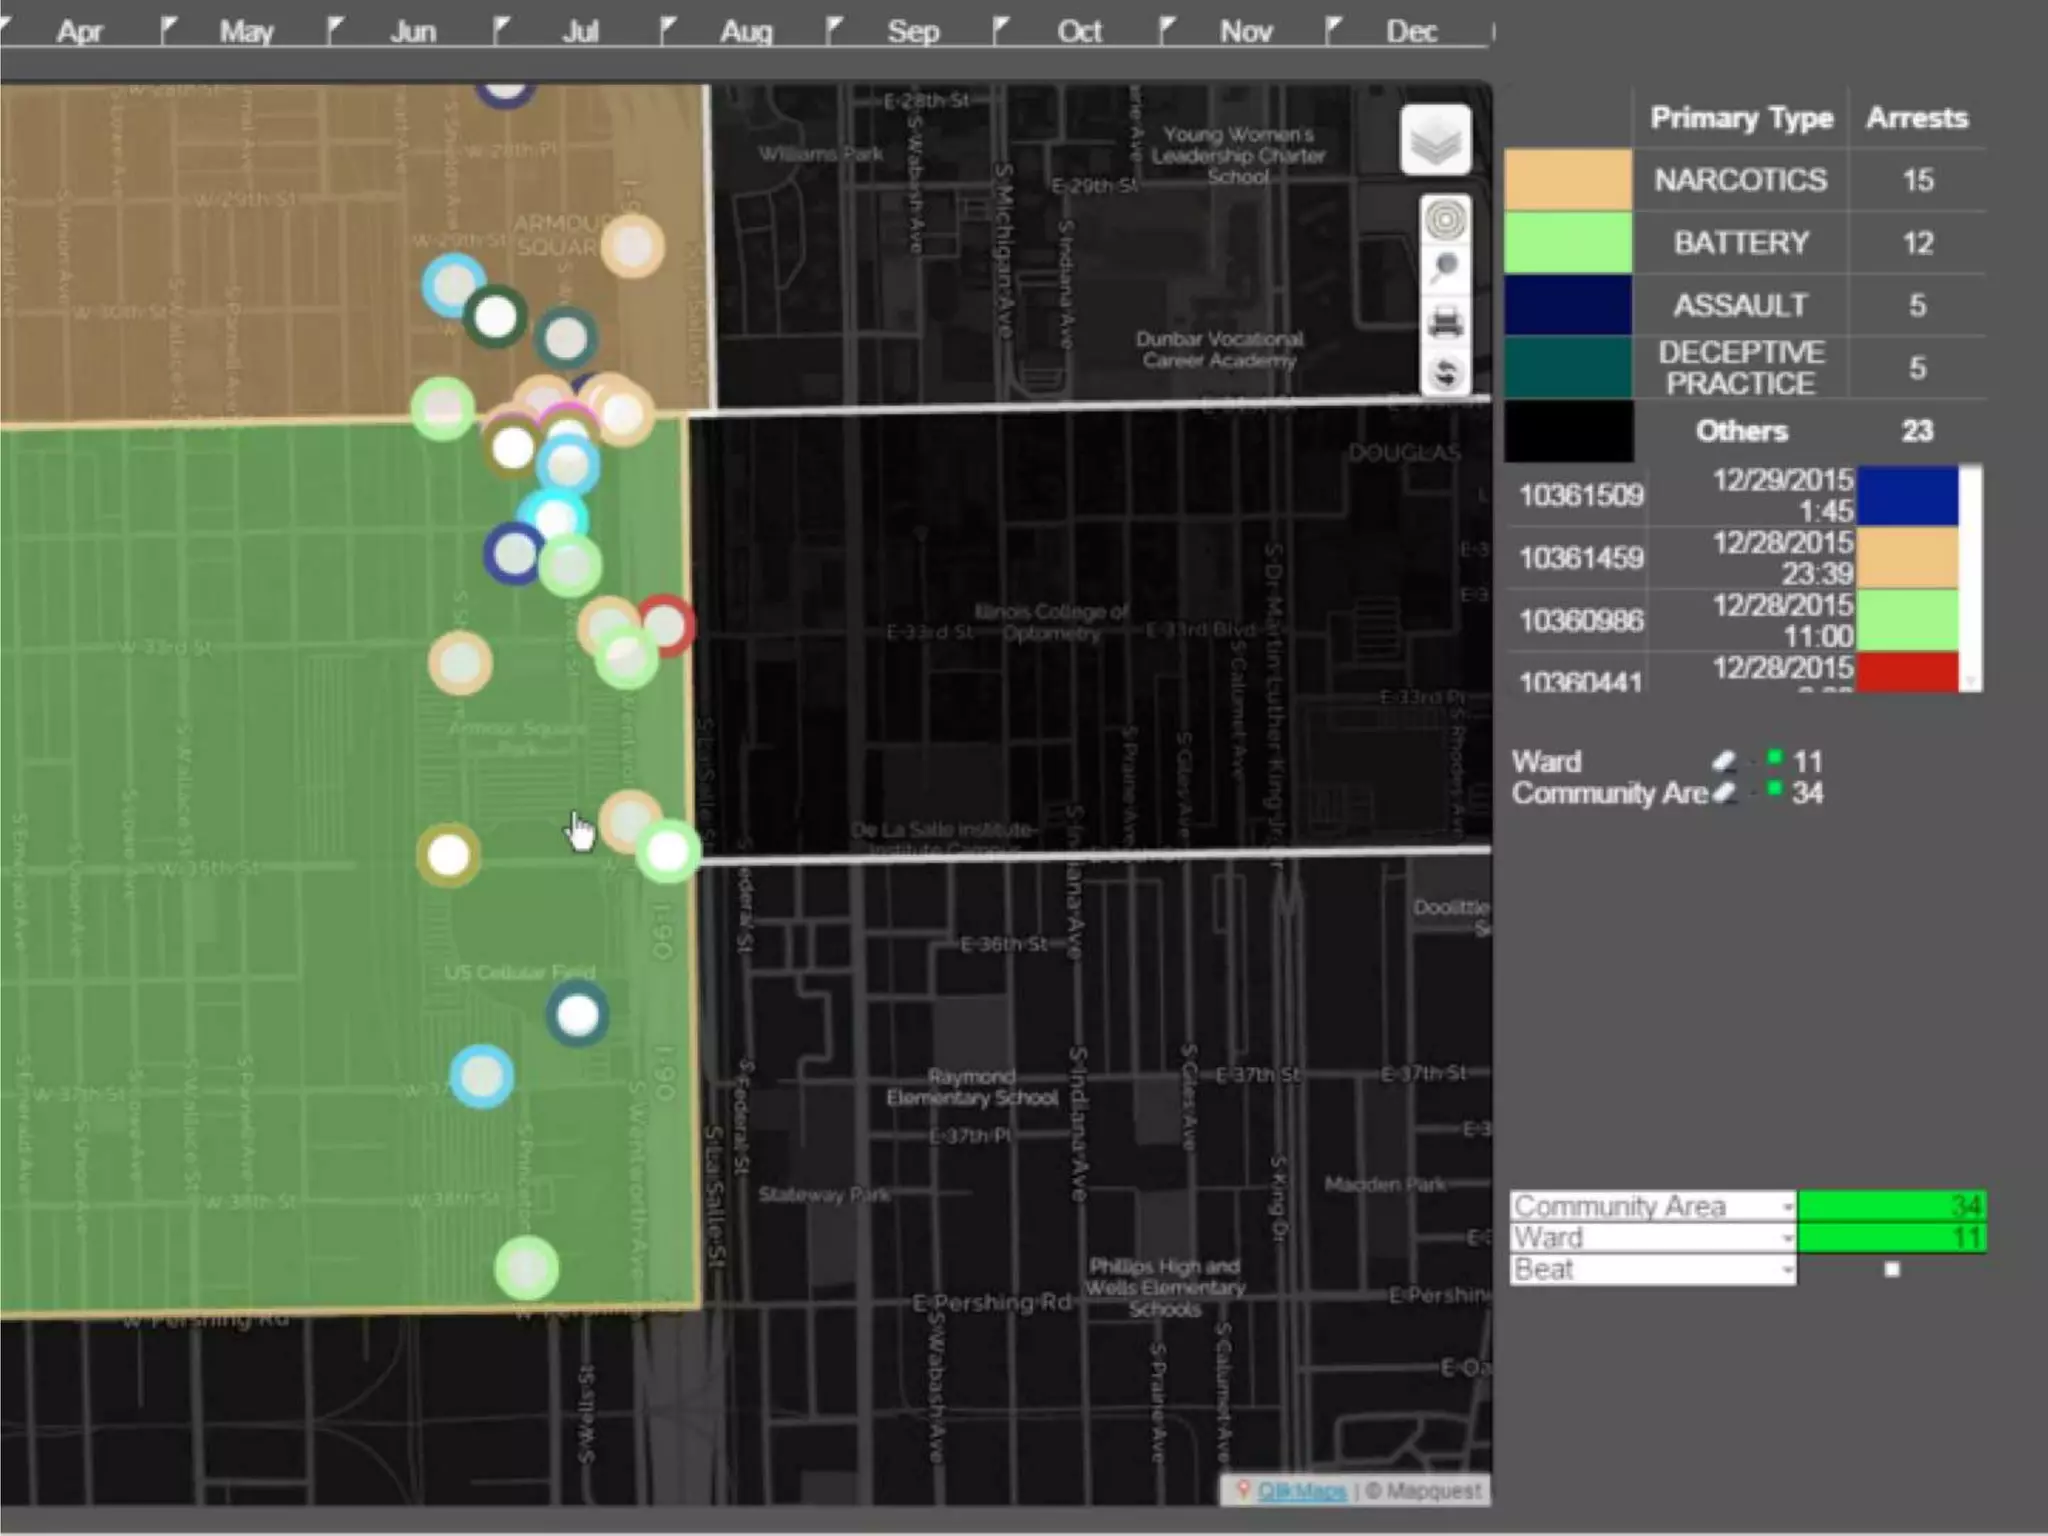Select the BATTERY legend row label

(1740, 243)
